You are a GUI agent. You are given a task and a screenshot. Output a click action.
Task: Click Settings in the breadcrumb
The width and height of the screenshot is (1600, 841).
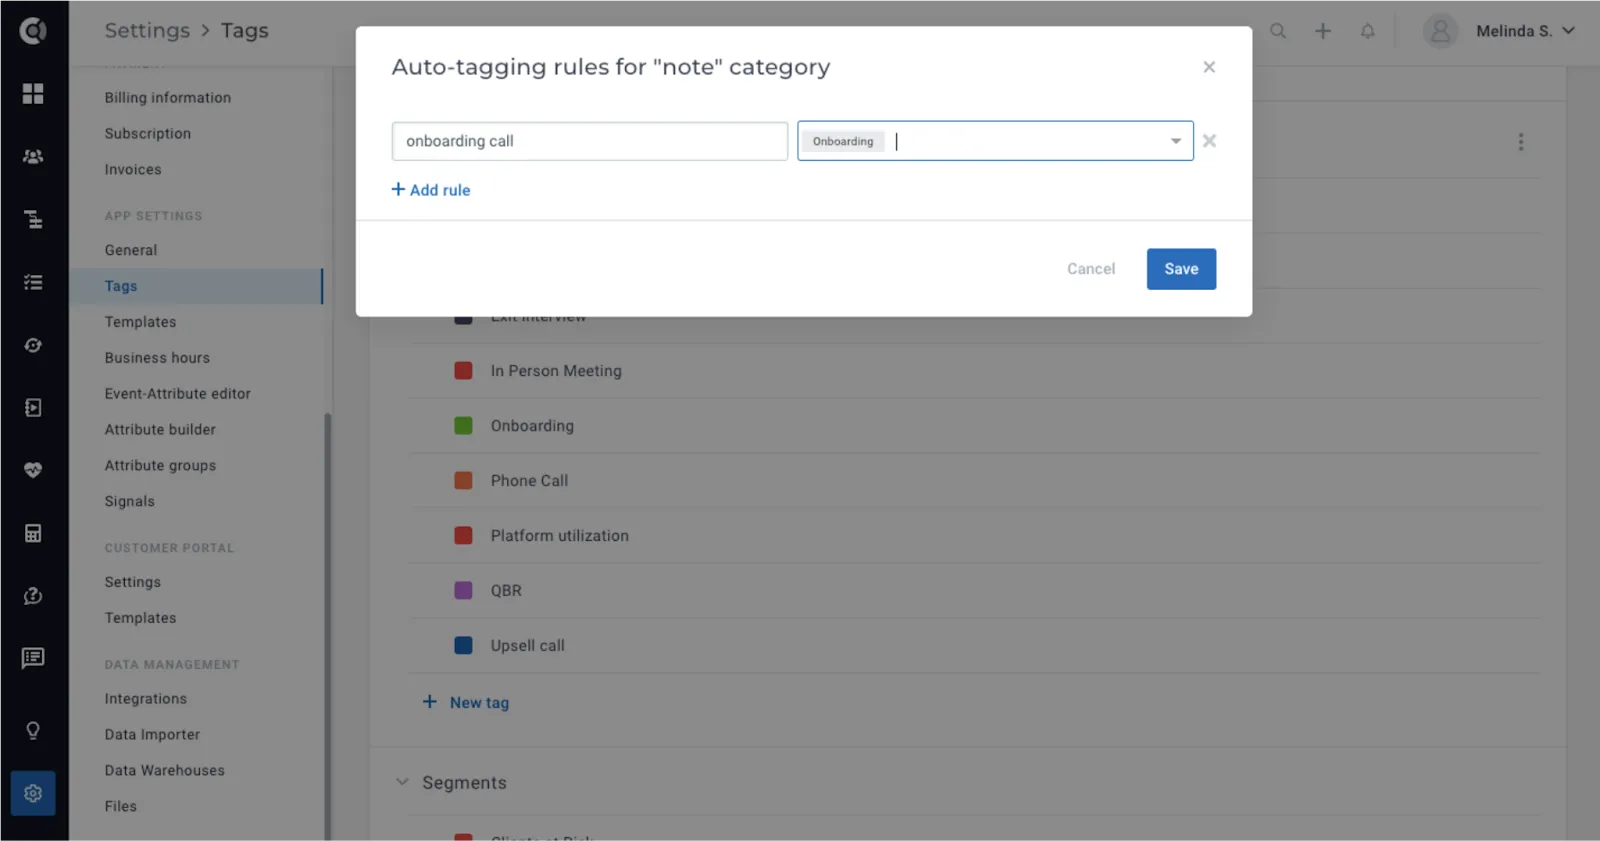[x=147, y=31]
